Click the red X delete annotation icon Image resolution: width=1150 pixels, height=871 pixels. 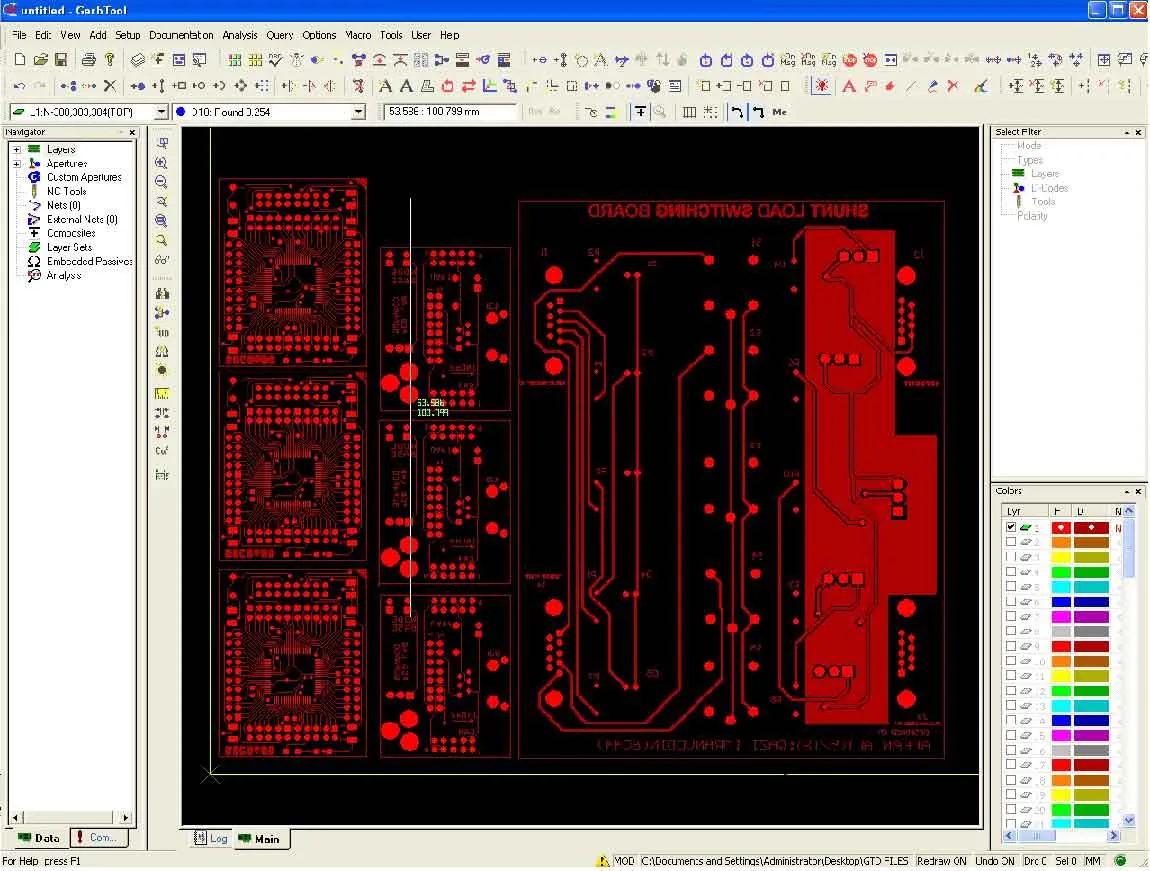(953, 86)
